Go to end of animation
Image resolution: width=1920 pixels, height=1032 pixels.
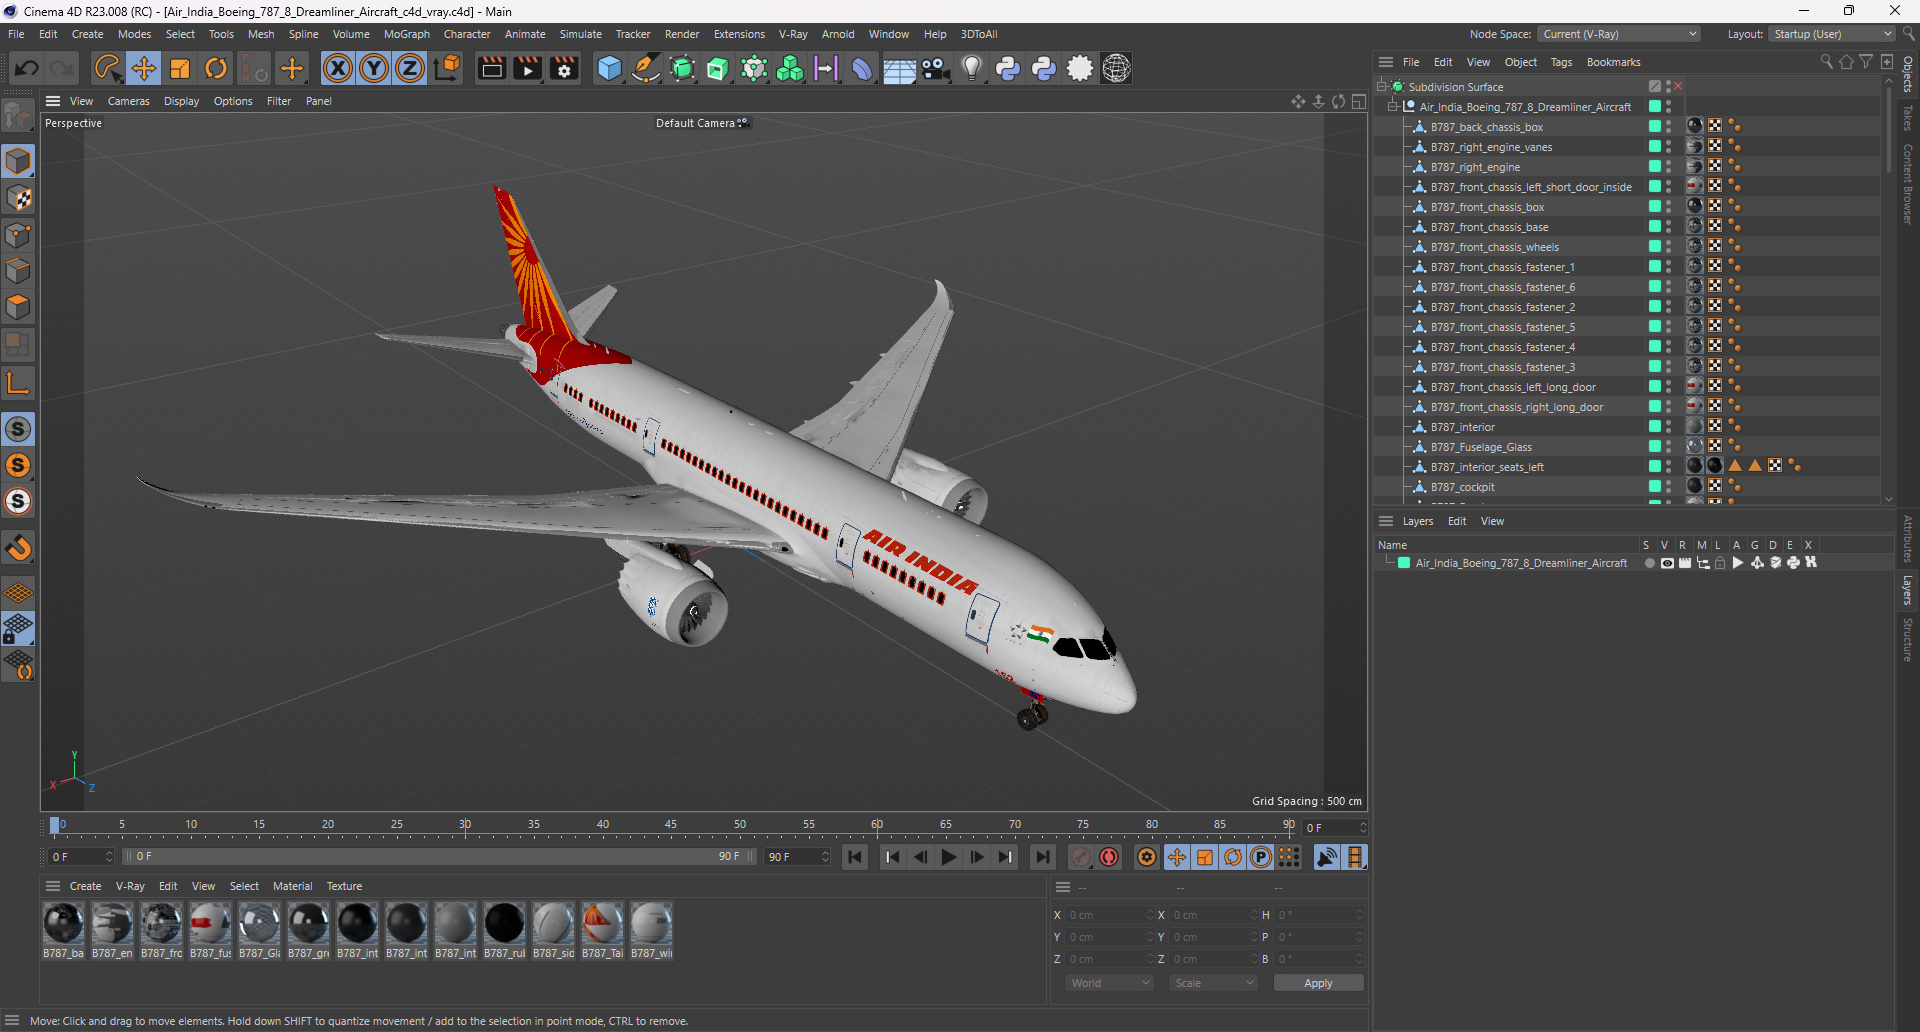coord(1043,857)
